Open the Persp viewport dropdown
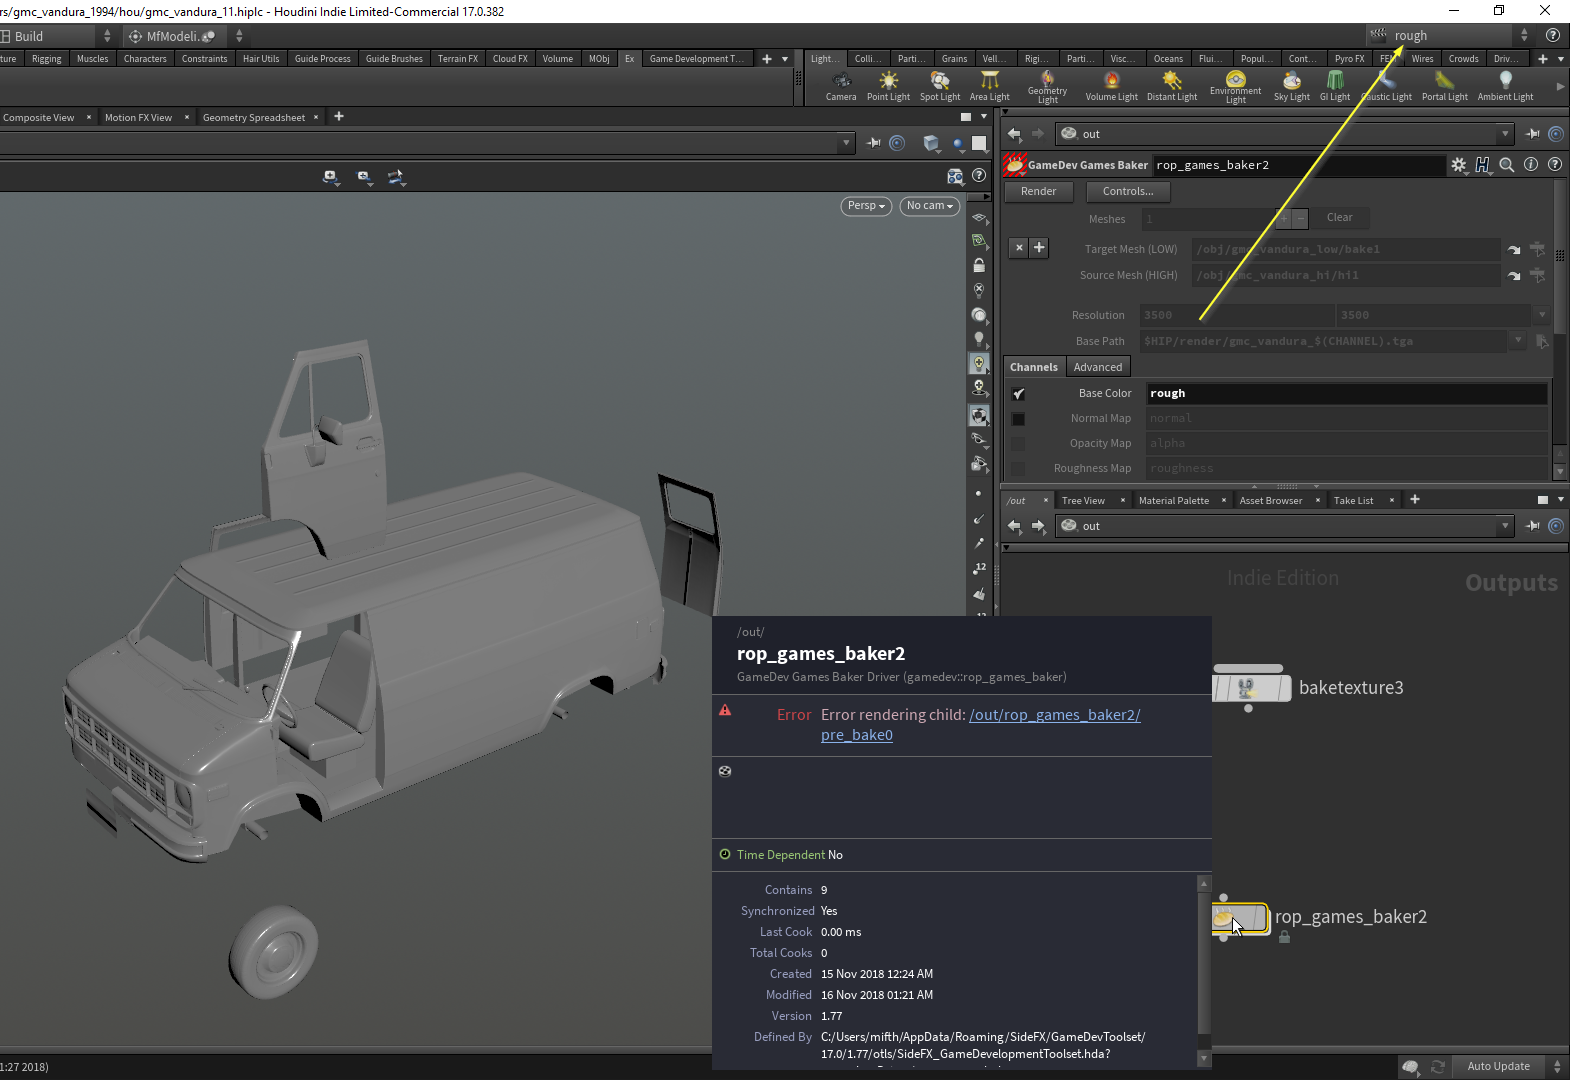Screen dimensions: 1570x1080 click(x=865, y=206)
